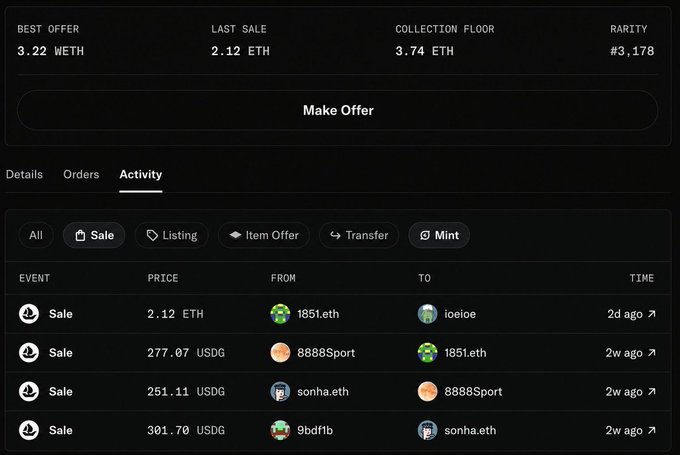The height and width of the screenshot is (455, 680).
Task: Open external link arrow beside 2d ago
Action: pos(651,314)
